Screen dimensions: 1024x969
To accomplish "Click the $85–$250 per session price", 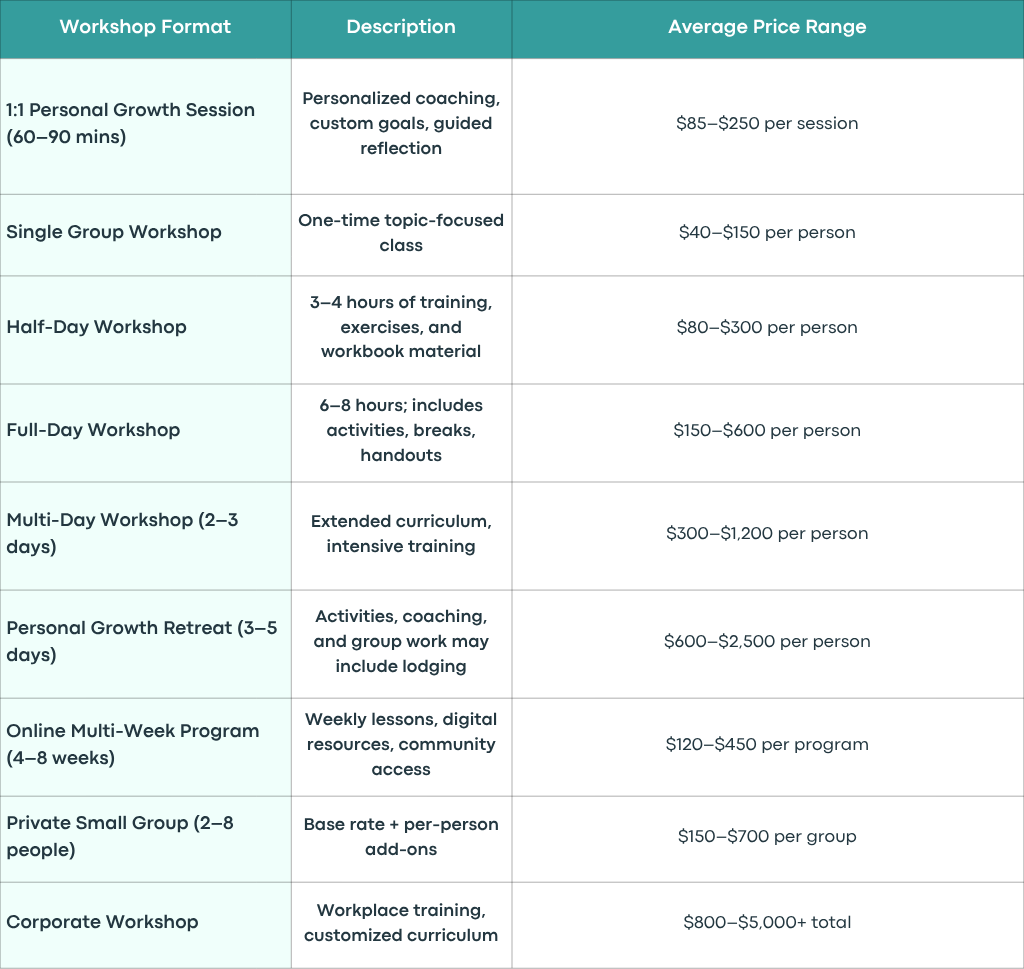I will point(767,123).
